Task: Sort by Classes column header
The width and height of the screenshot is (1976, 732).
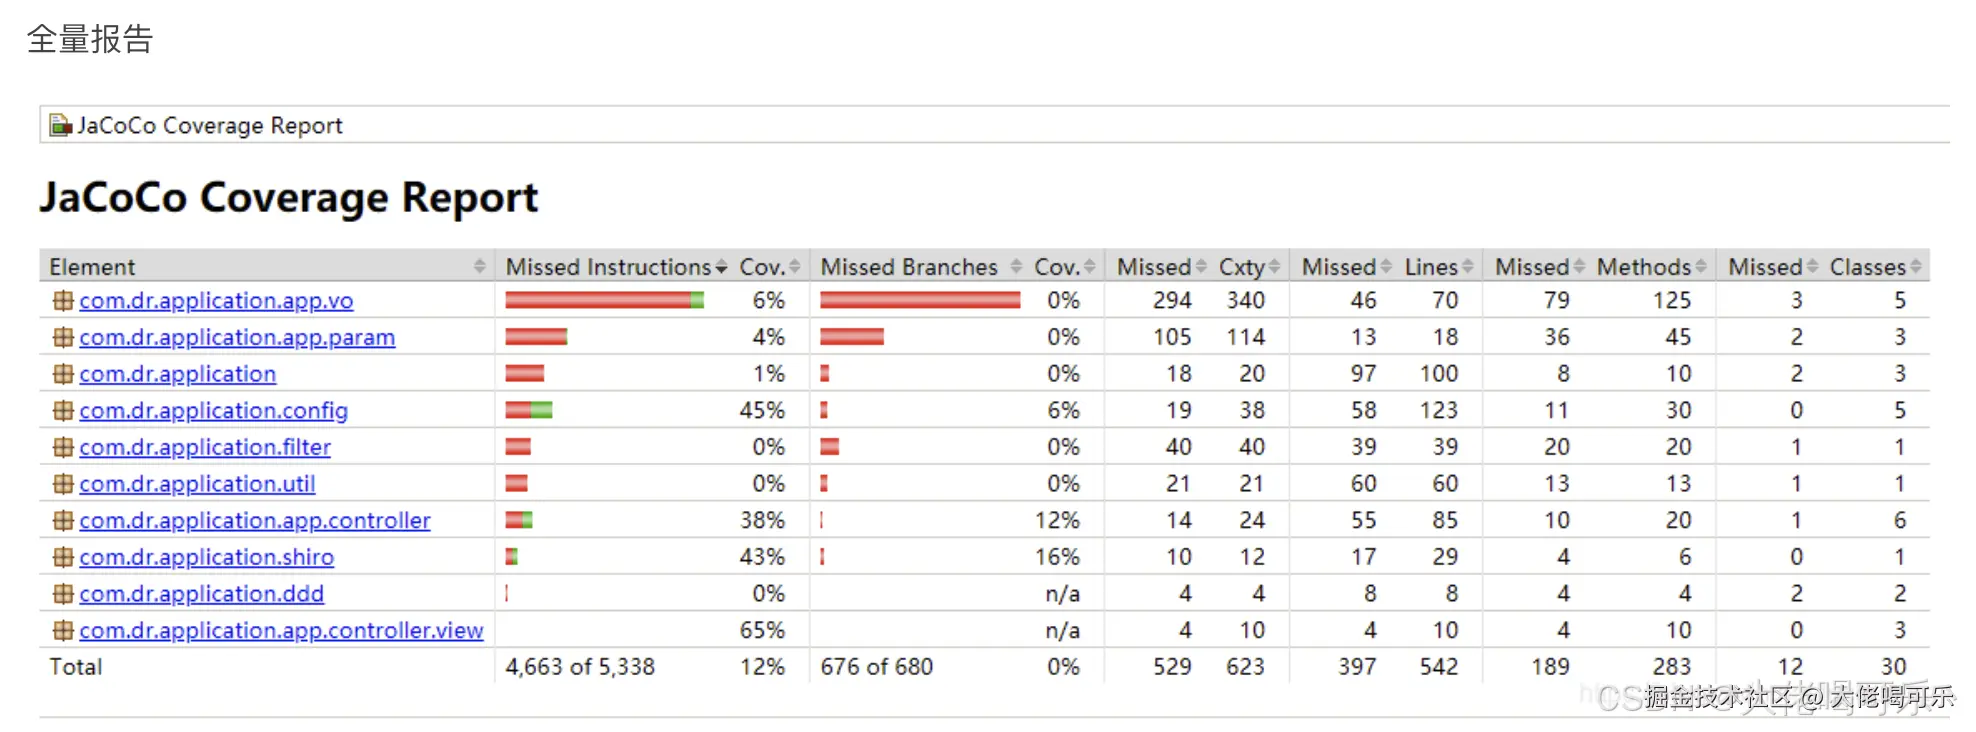Action: [1868, 267]
